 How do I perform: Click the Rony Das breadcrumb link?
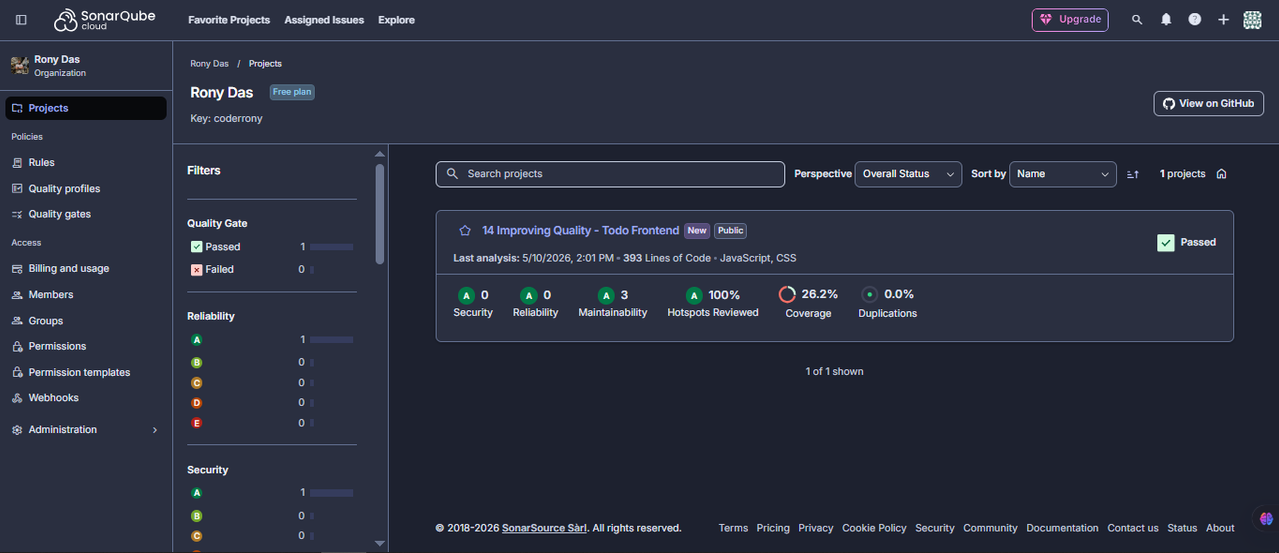(x=210, y=64)
